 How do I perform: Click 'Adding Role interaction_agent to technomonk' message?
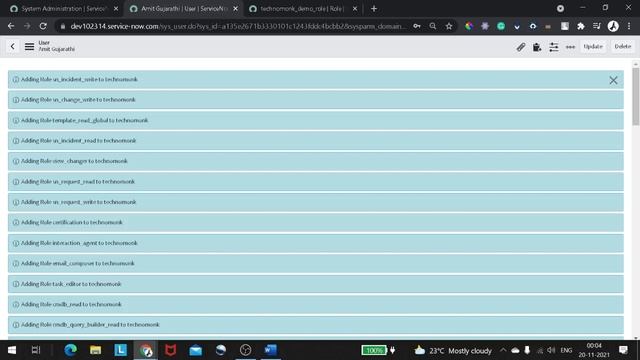(x=316, y=243)
